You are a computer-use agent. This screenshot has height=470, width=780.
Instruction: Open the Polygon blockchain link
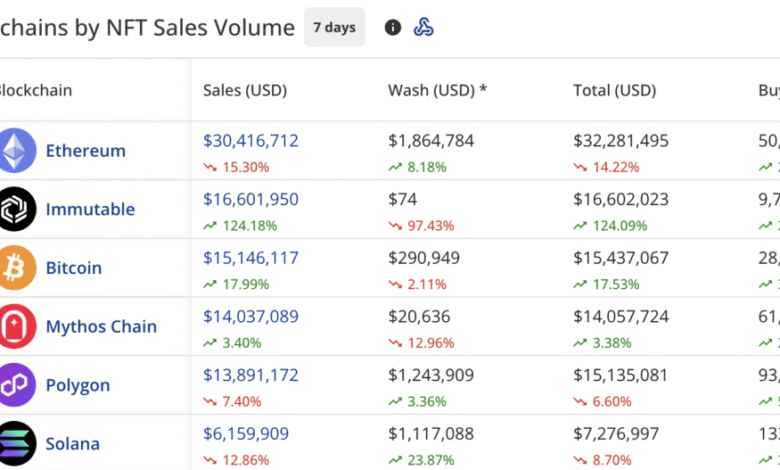click(78, 385)
